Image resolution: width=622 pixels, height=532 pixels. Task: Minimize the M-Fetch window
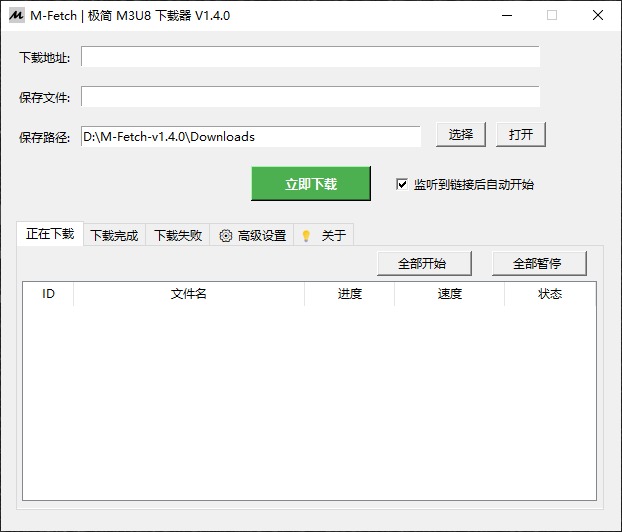(x=507, y=15)
